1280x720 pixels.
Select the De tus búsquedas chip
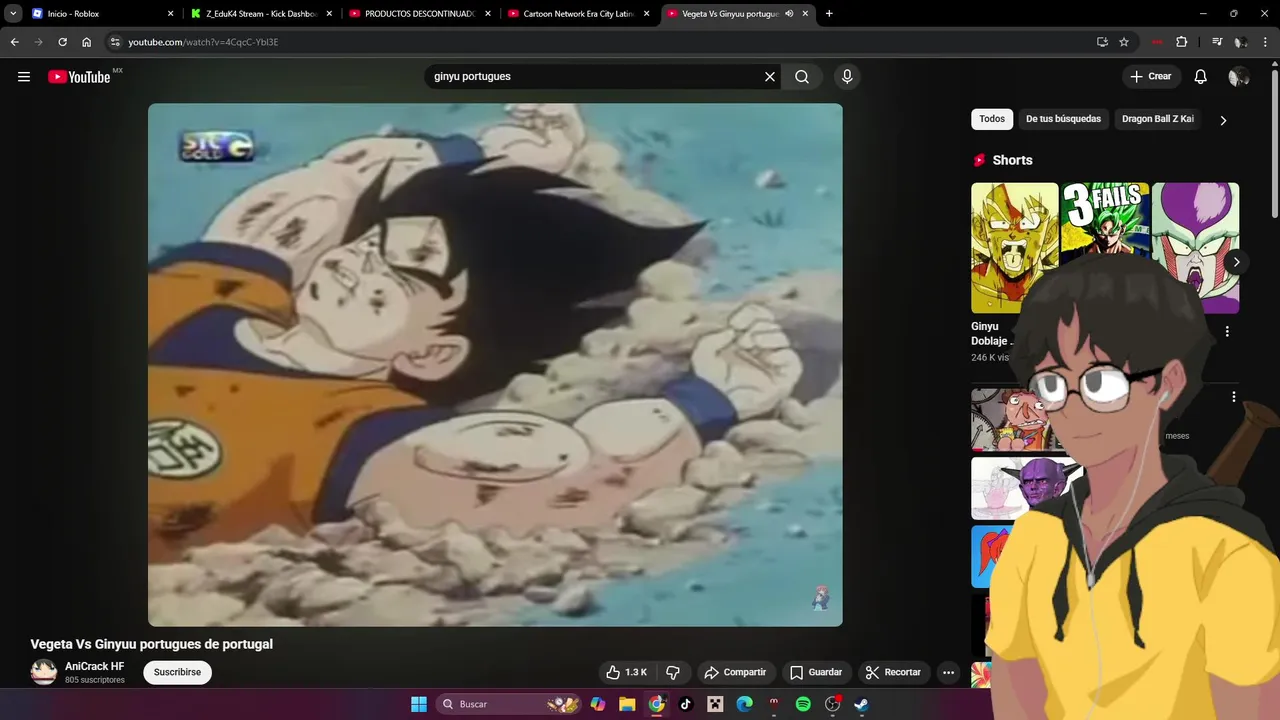tap(1063, 119)
